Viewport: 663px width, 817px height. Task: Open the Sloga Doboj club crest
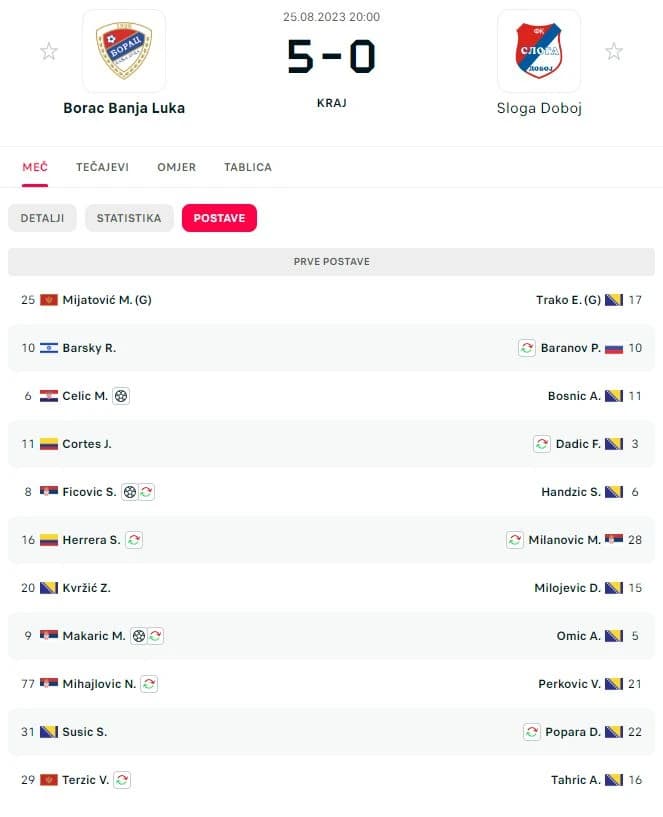pos(539,51)
